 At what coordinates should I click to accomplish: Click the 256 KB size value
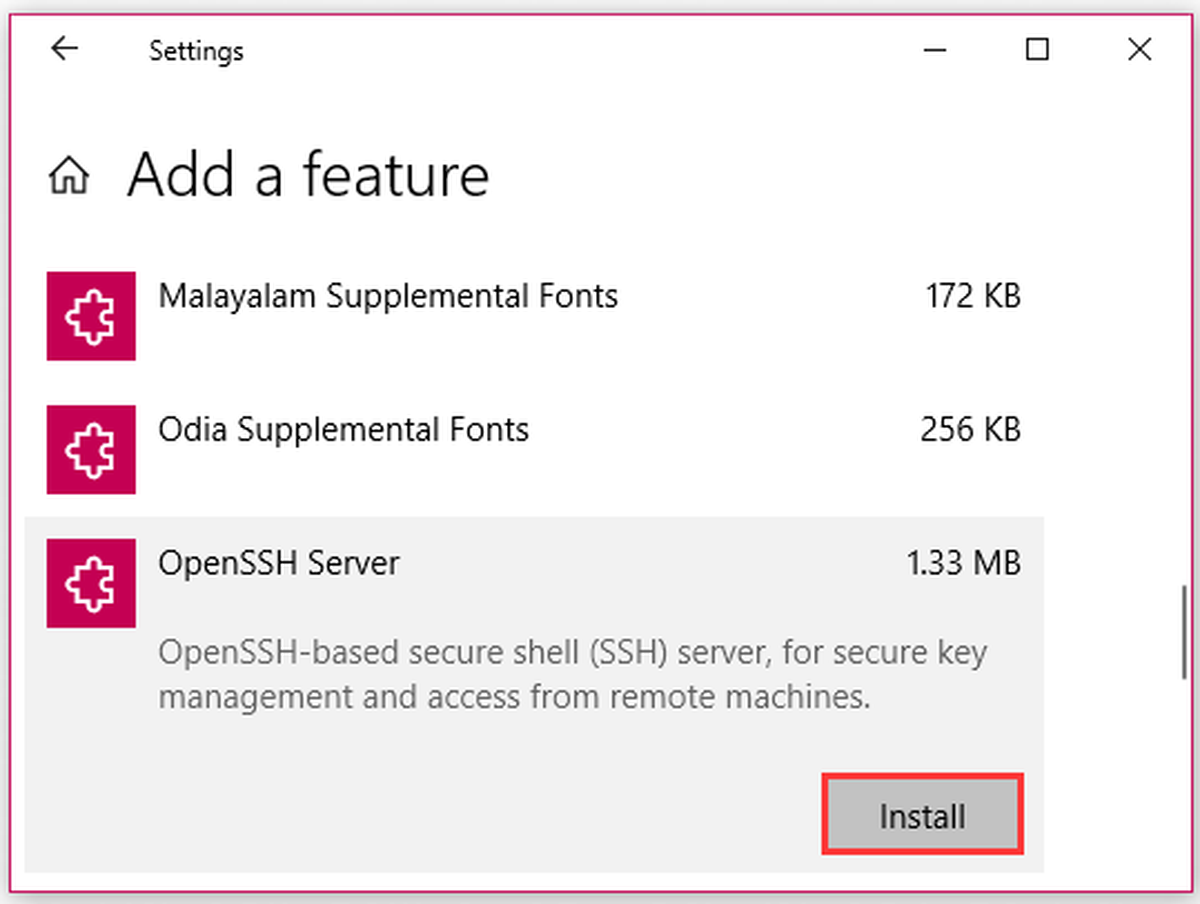pos(970,430)
